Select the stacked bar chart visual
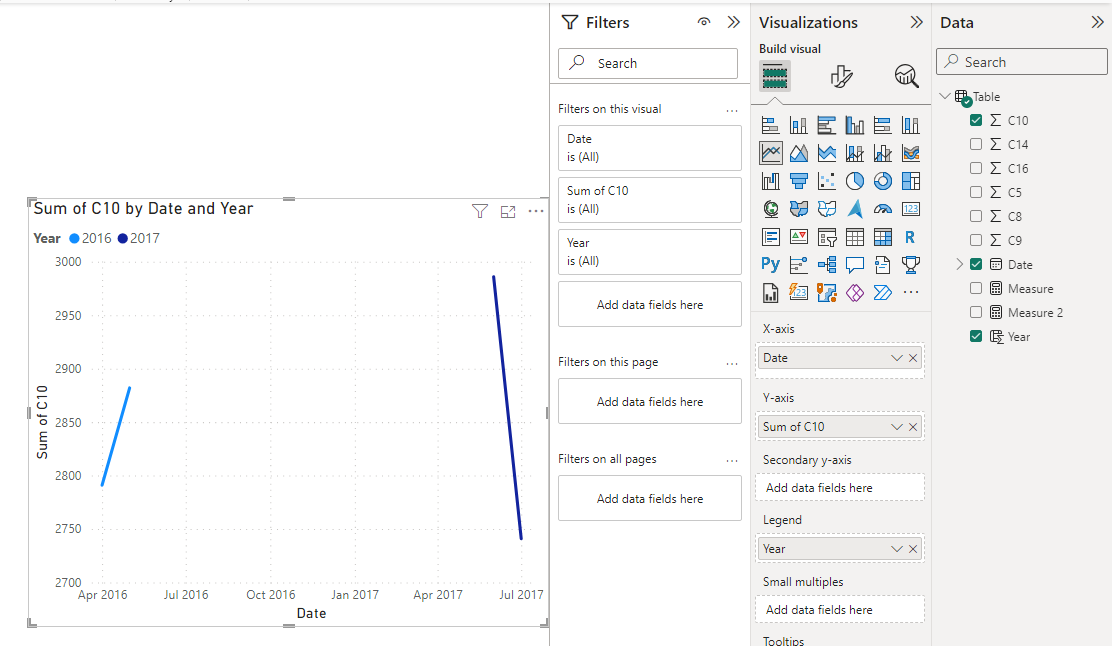This screenshot has height=646, width=1112. coord(770,126)
